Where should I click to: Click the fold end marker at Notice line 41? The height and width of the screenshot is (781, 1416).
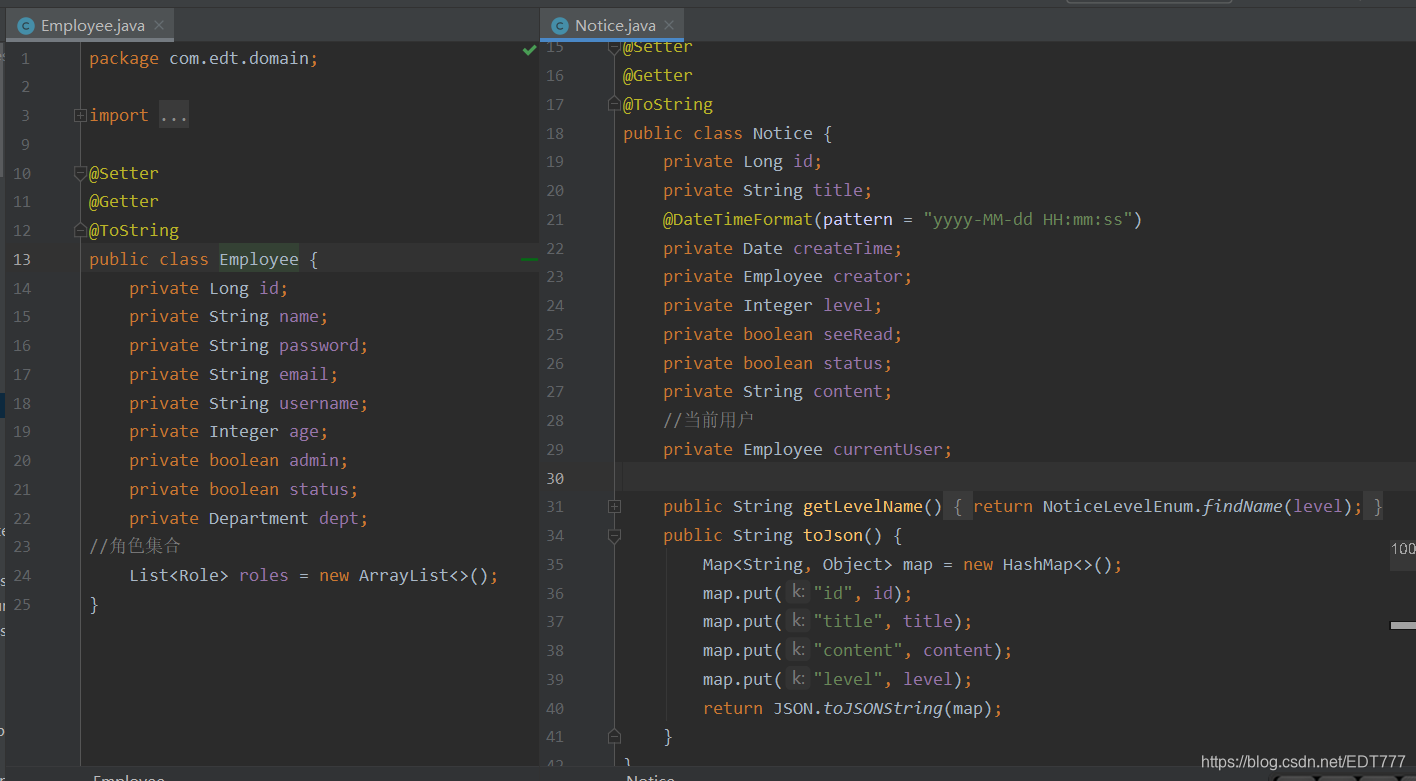(x=614, y=737)
